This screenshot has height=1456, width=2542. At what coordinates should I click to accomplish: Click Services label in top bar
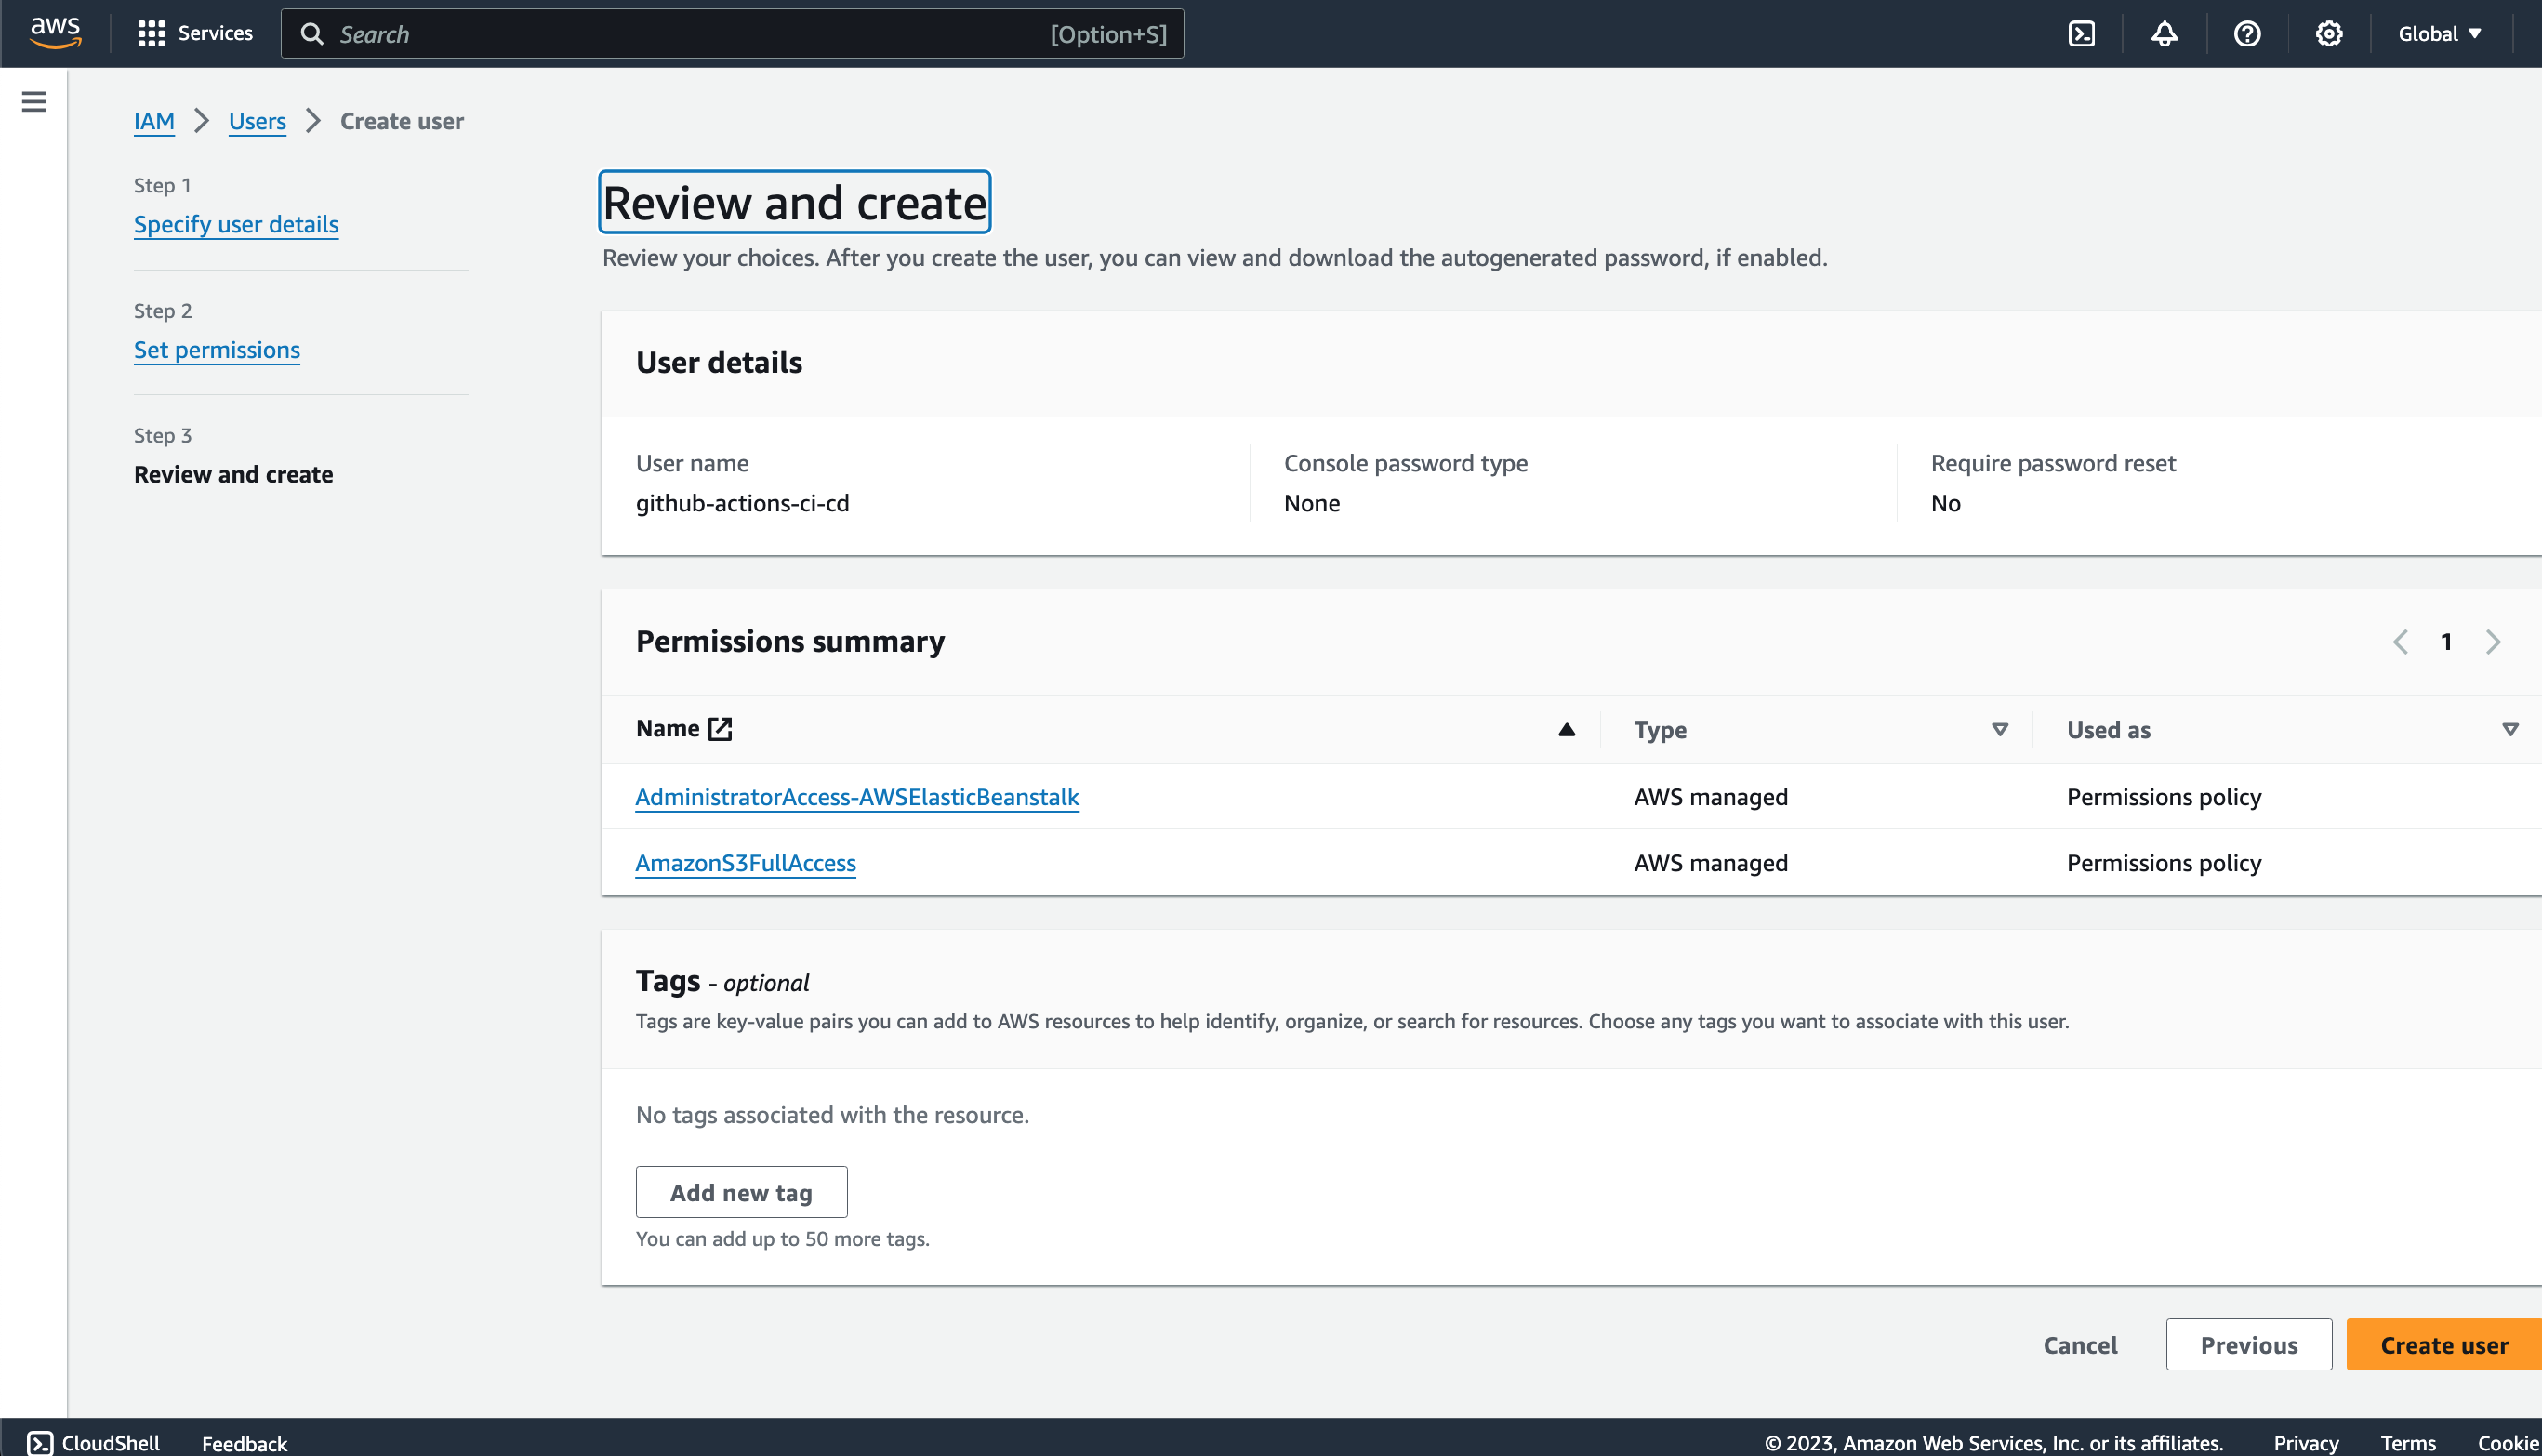point(215,34)
